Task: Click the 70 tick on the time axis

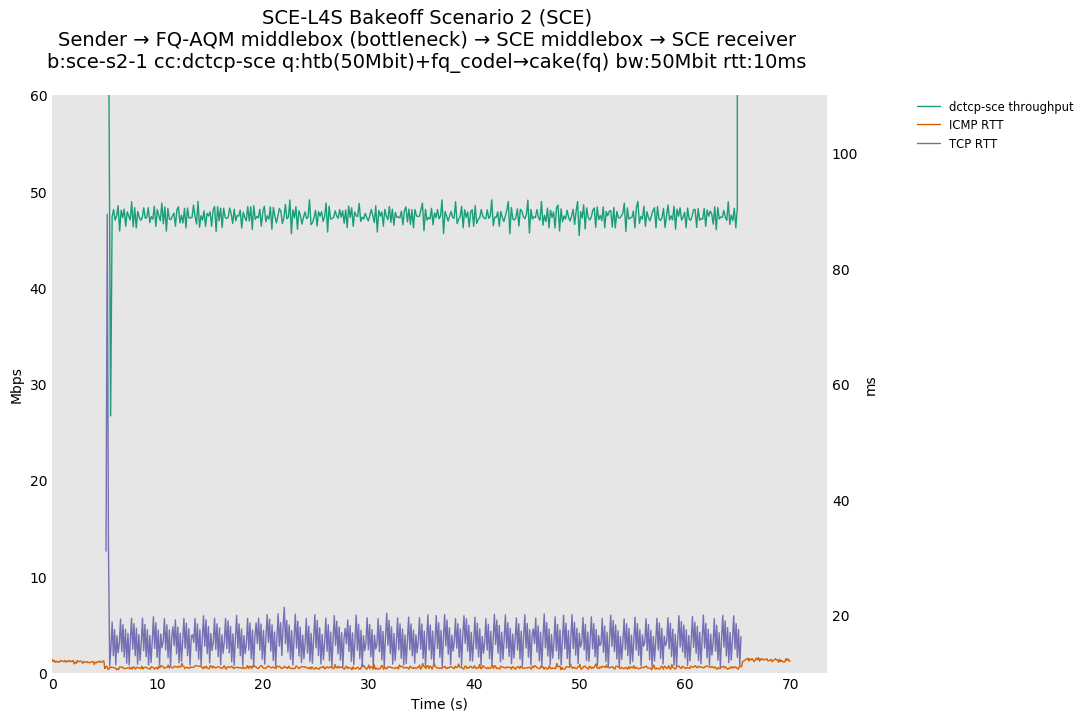Action: coord(790,684)
